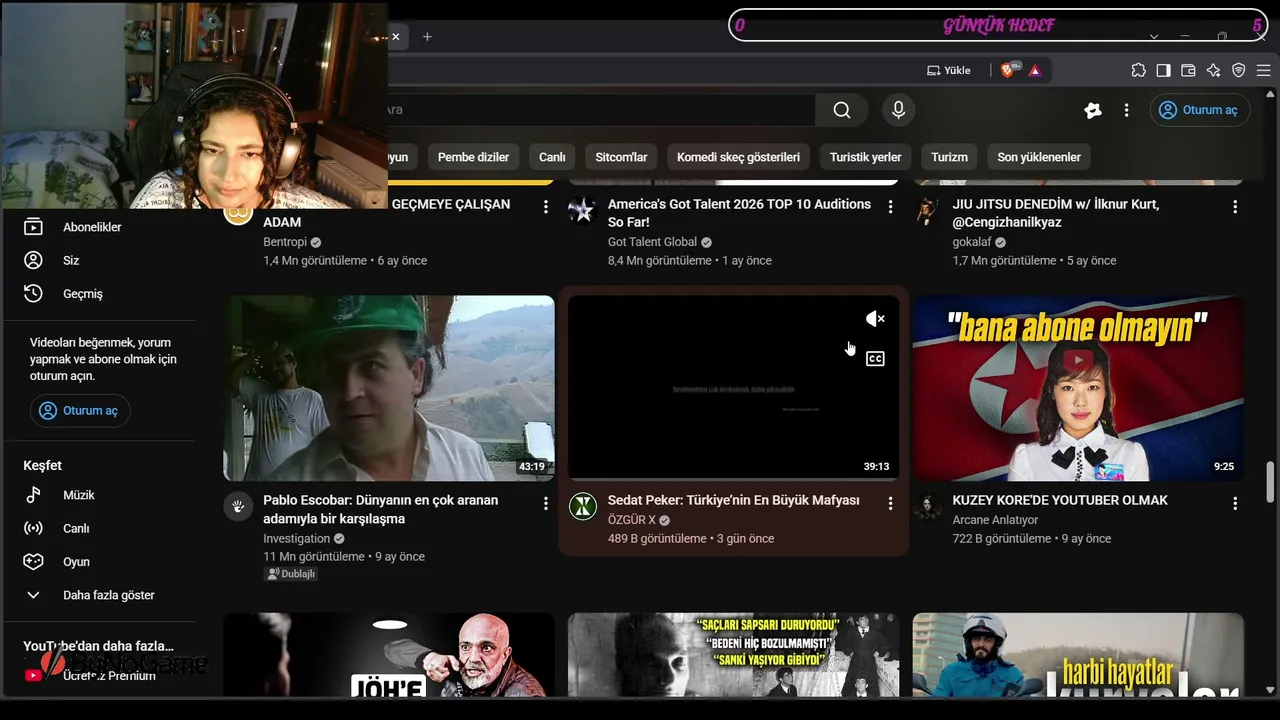Select the Komedi skeç gösterileri chip
Viewport: 1280px width, 720px height.
738,157
